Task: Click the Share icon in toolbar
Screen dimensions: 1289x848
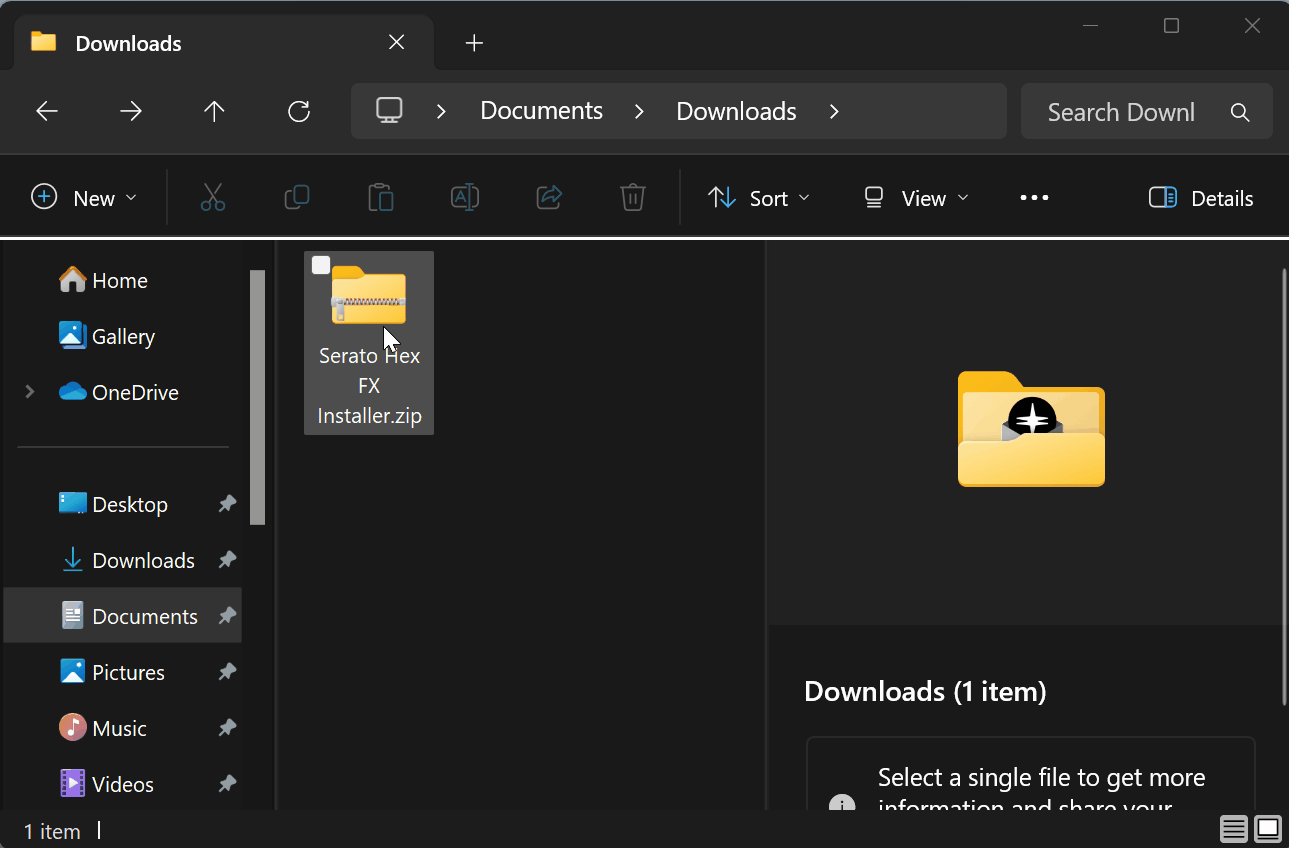Action: click(x=549, y=198)
